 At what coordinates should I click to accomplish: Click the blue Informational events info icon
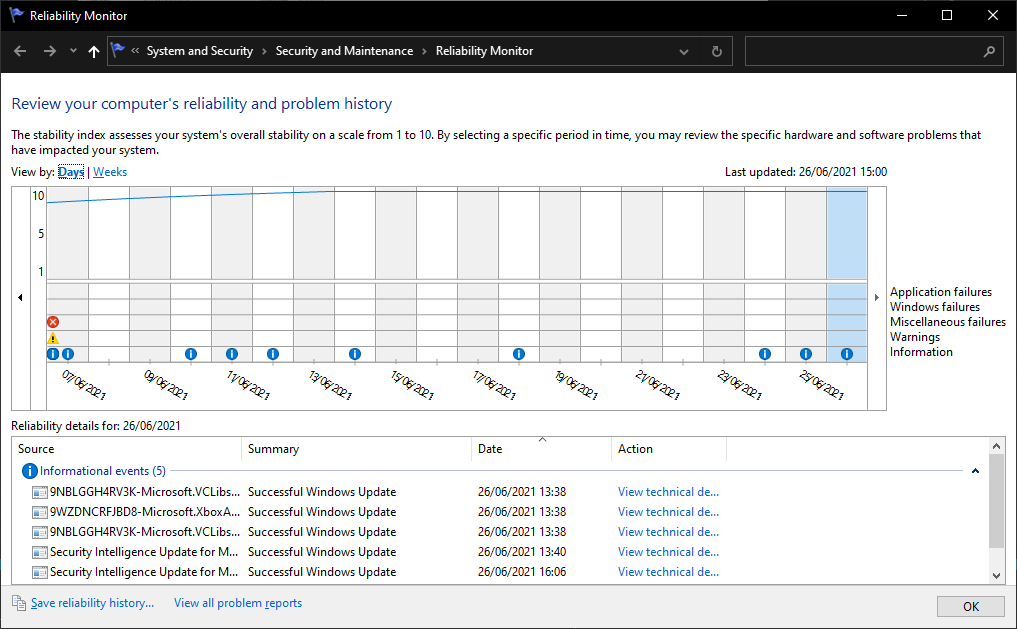click(29, 471)
